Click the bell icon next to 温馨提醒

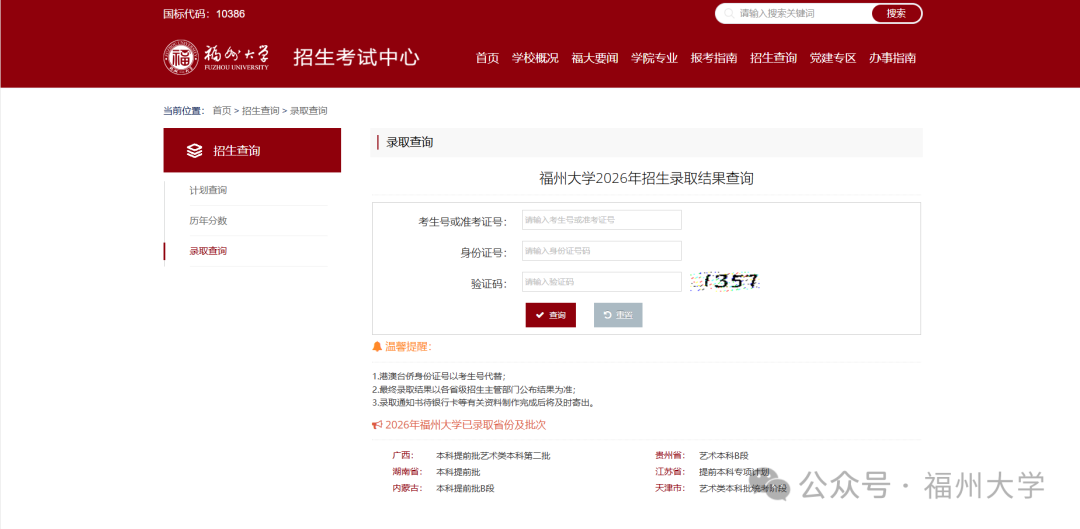[x=377, y=346]
